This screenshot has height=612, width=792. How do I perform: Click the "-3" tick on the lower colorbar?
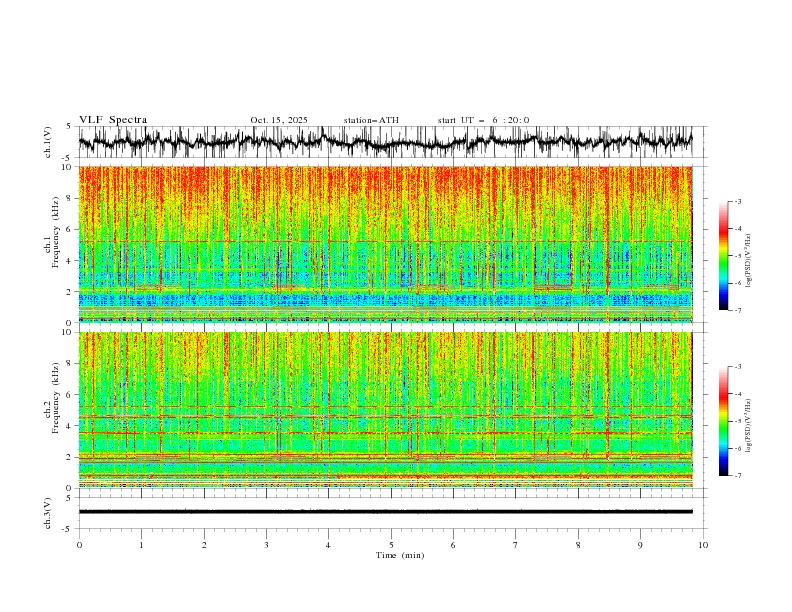[737, 367]
